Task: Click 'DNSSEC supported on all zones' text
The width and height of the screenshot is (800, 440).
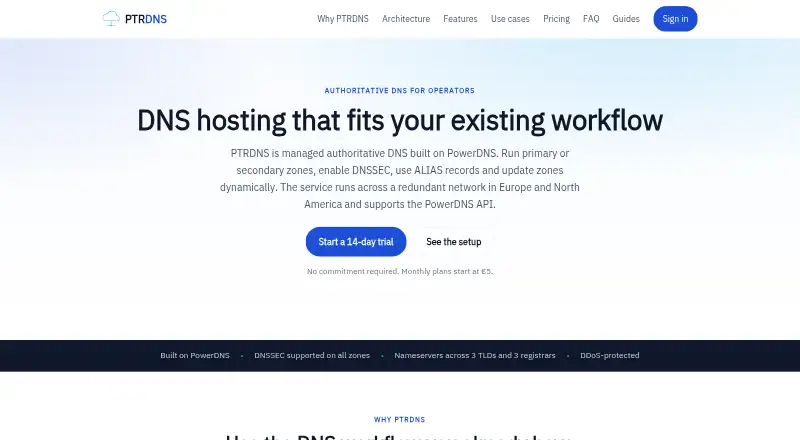Action: tap(312, 355)
